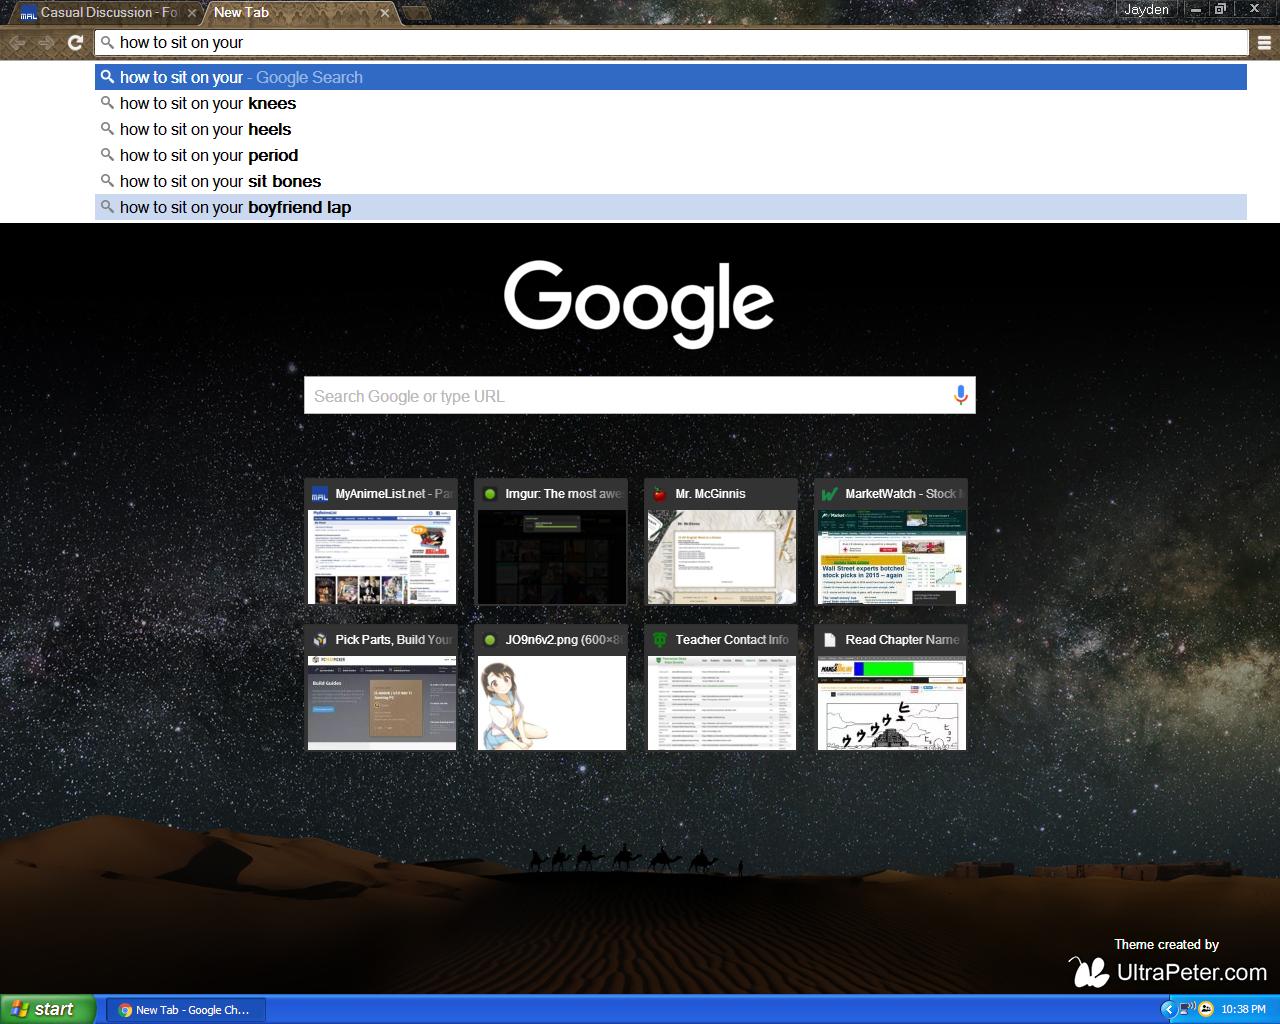This screenshot has height=1024, width=1280.
Task: Click the browser reload button
Action: (x=75, y=42)
